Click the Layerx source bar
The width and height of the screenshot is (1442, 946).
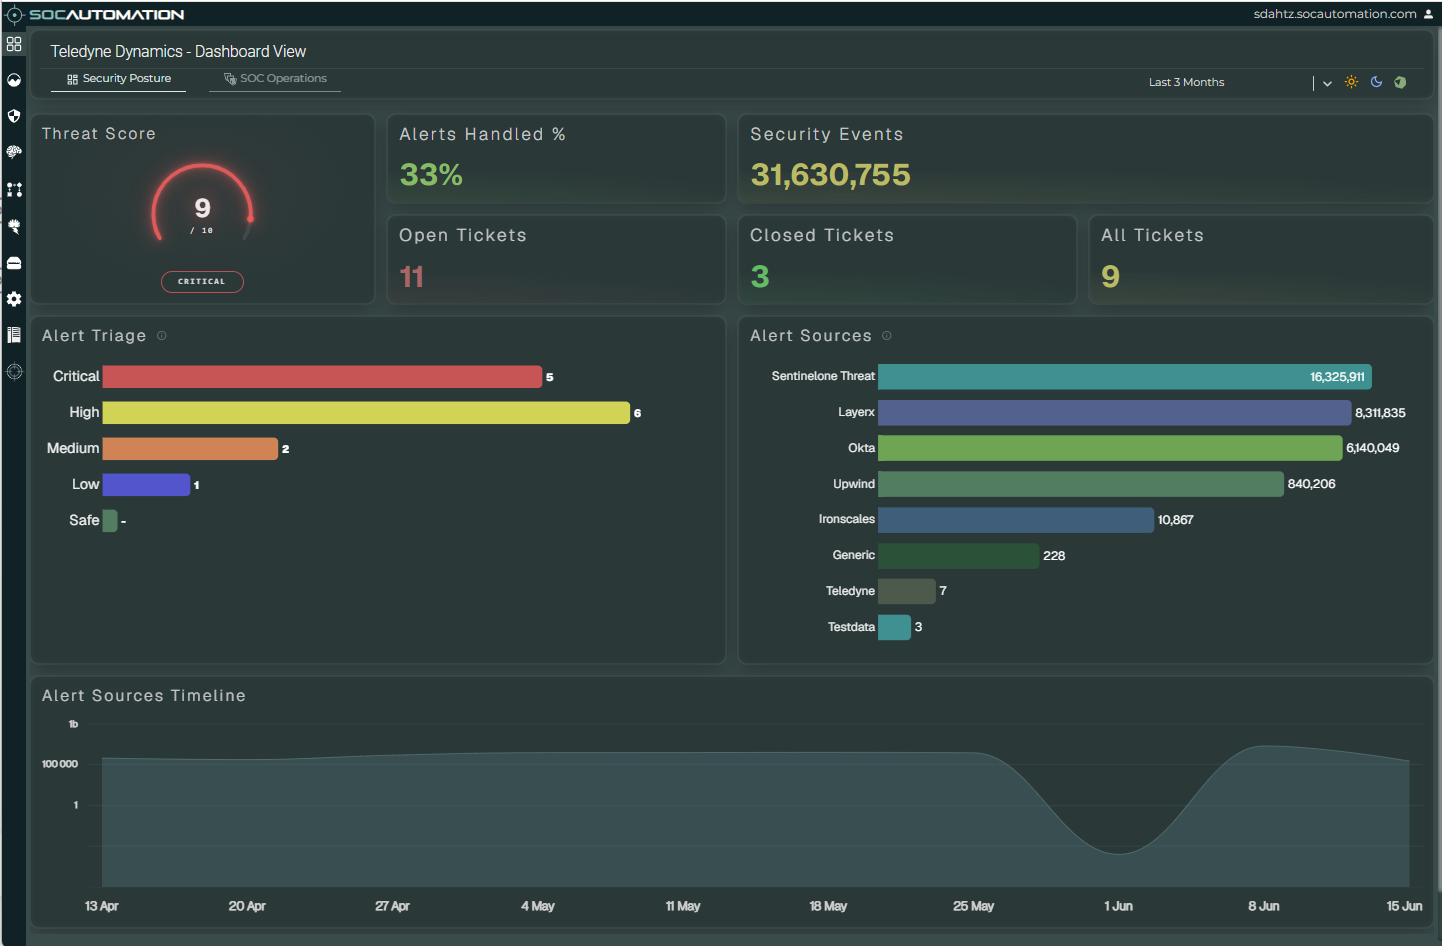pos(1114,412)
